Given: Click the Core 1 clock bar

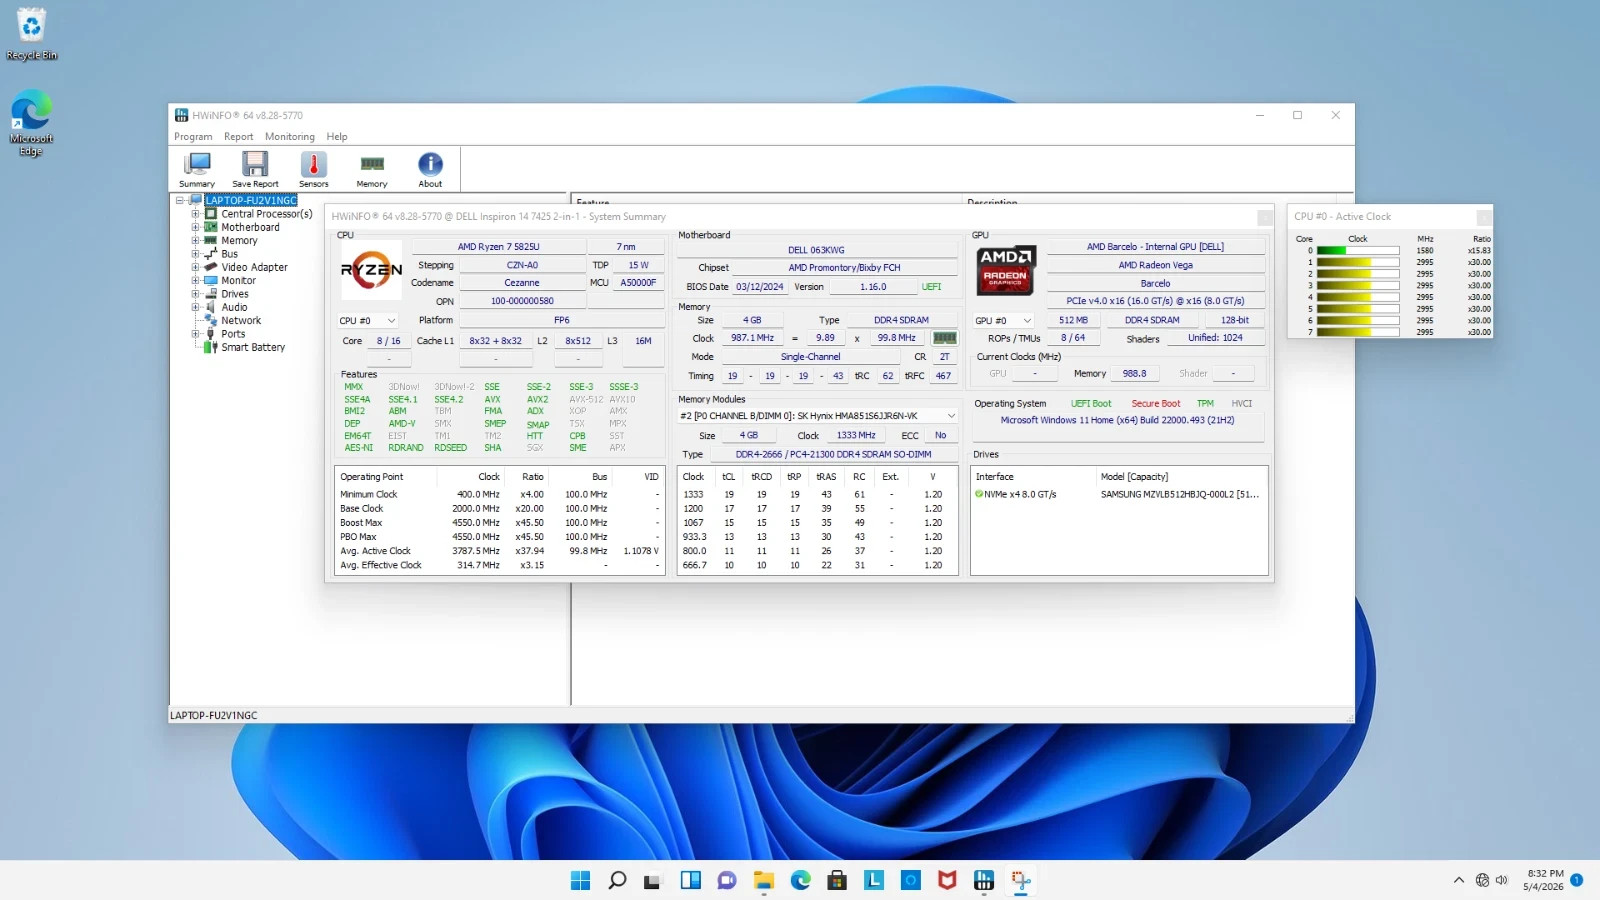Looking at the screenshot, I should tap(1358, 262).
